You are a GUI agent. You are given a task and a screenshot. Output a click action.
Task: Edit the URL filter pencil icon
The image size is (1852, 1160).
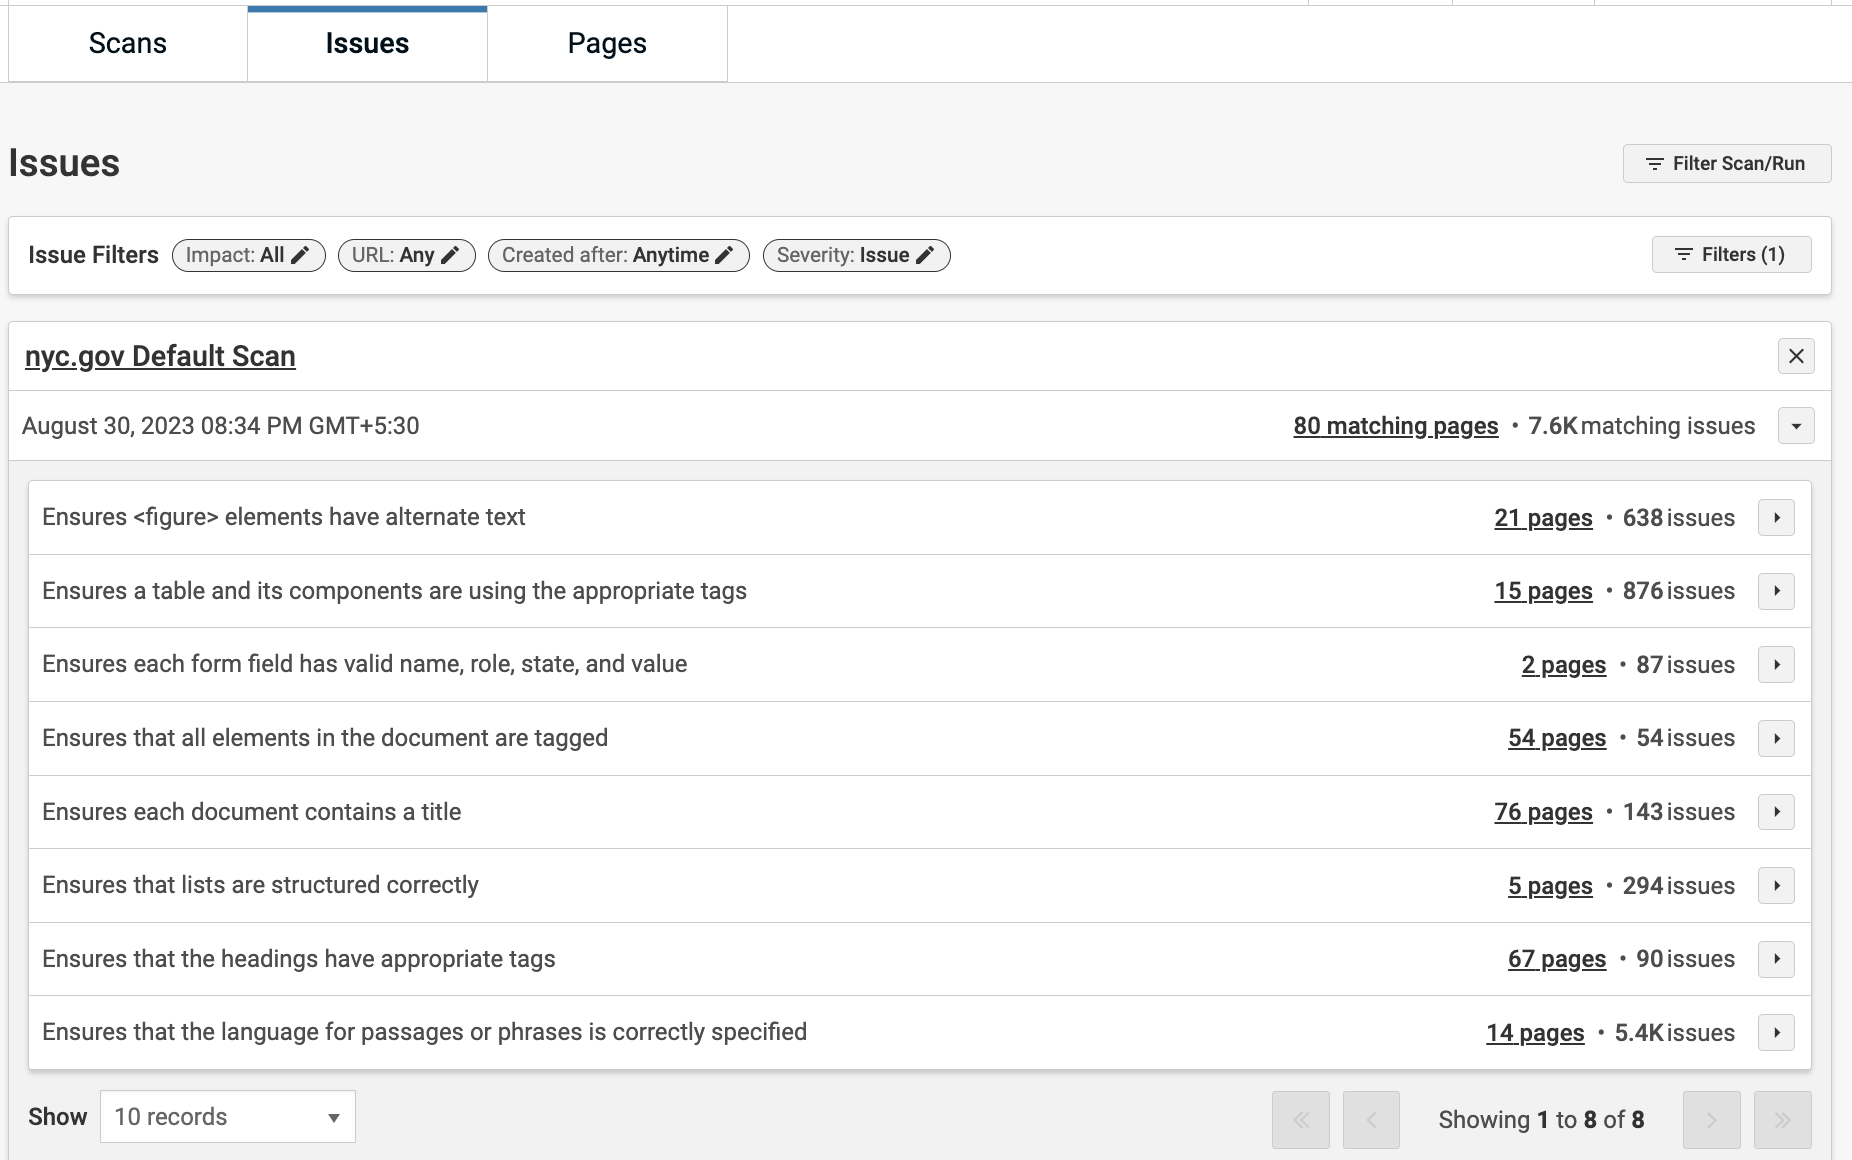click(451, 255)
